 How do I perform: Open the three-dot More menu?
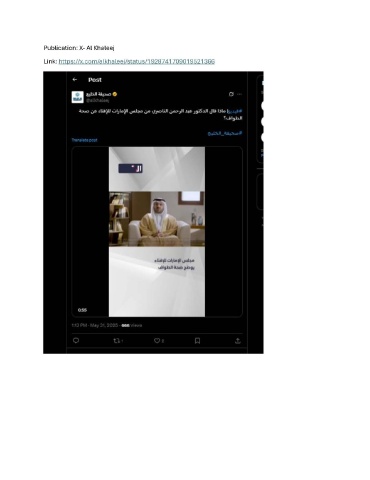pyautogui.click(x=239, y=94)
